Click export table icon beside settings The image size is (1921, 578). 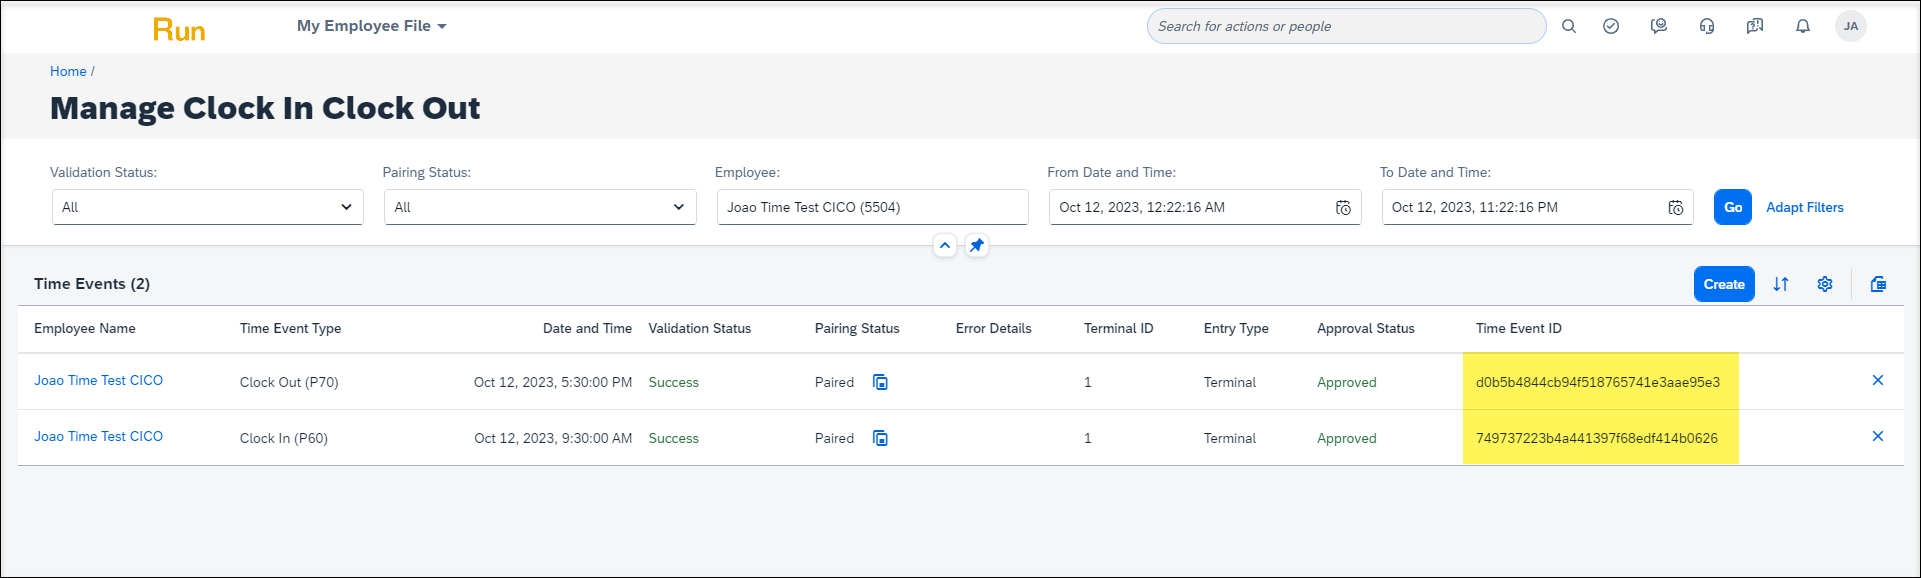[x=1878, y=284]
